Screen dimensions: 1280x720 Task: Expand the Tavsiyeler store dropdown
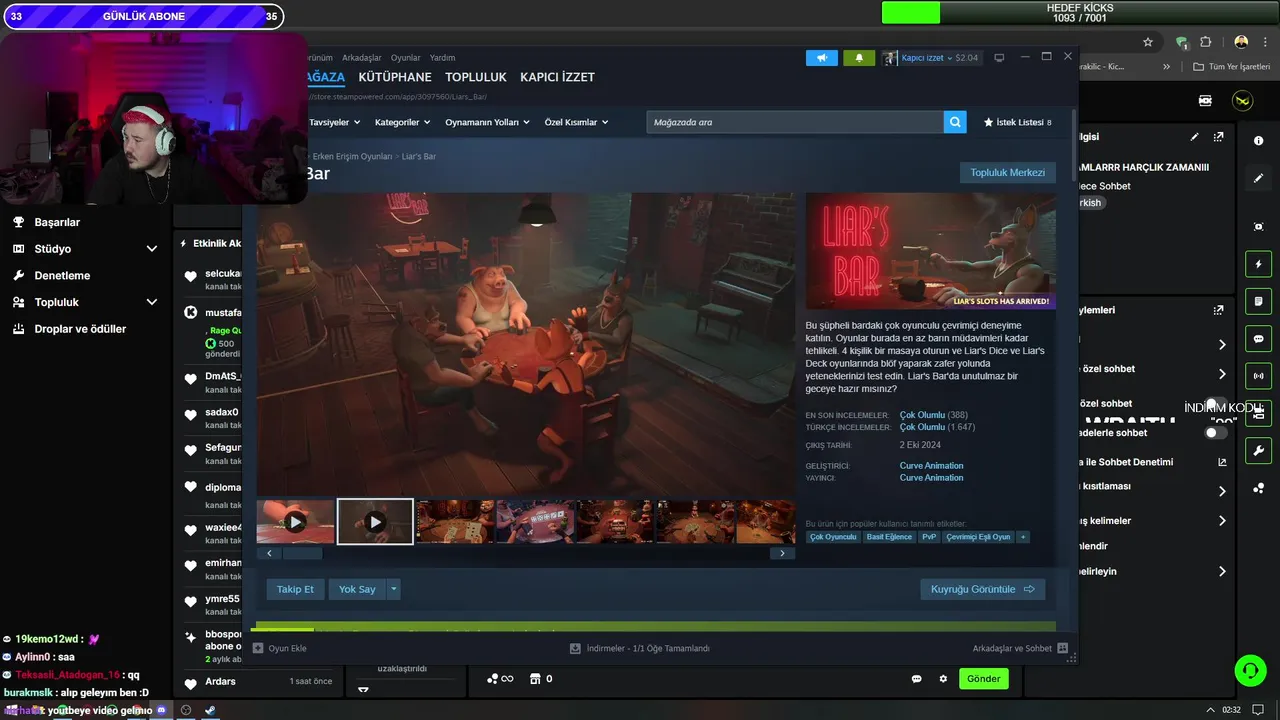334,122
